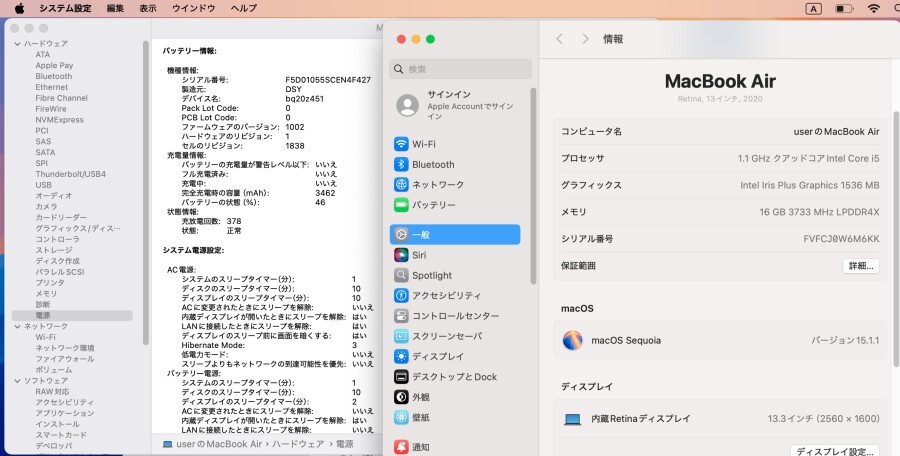
Task: Open the 外観 appearance icon
Action: coord(401,397)
